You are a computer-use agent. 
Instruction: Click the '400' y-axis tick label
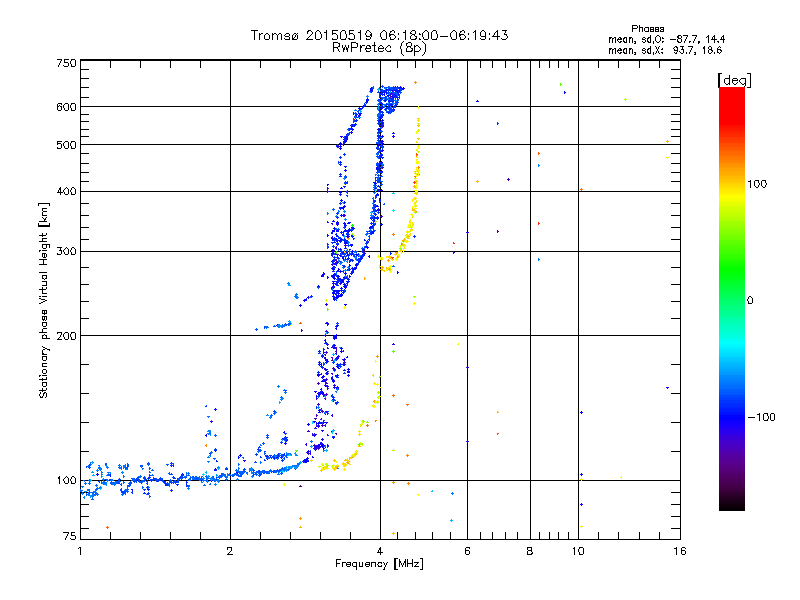[66, 192]
